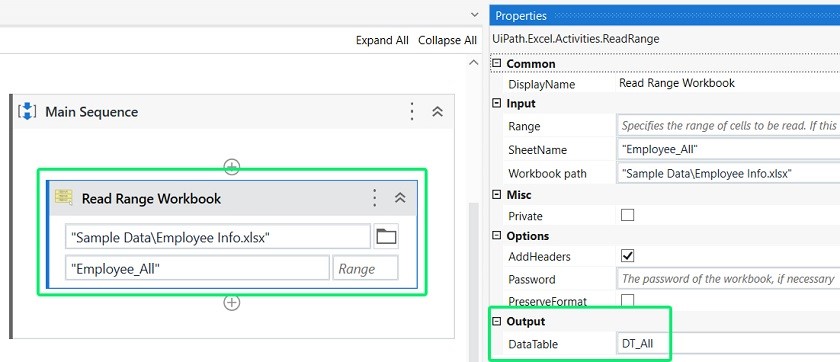Click the AddHeaders property label
The height and width of the screenshot is (362, 840).
(539, 257)
